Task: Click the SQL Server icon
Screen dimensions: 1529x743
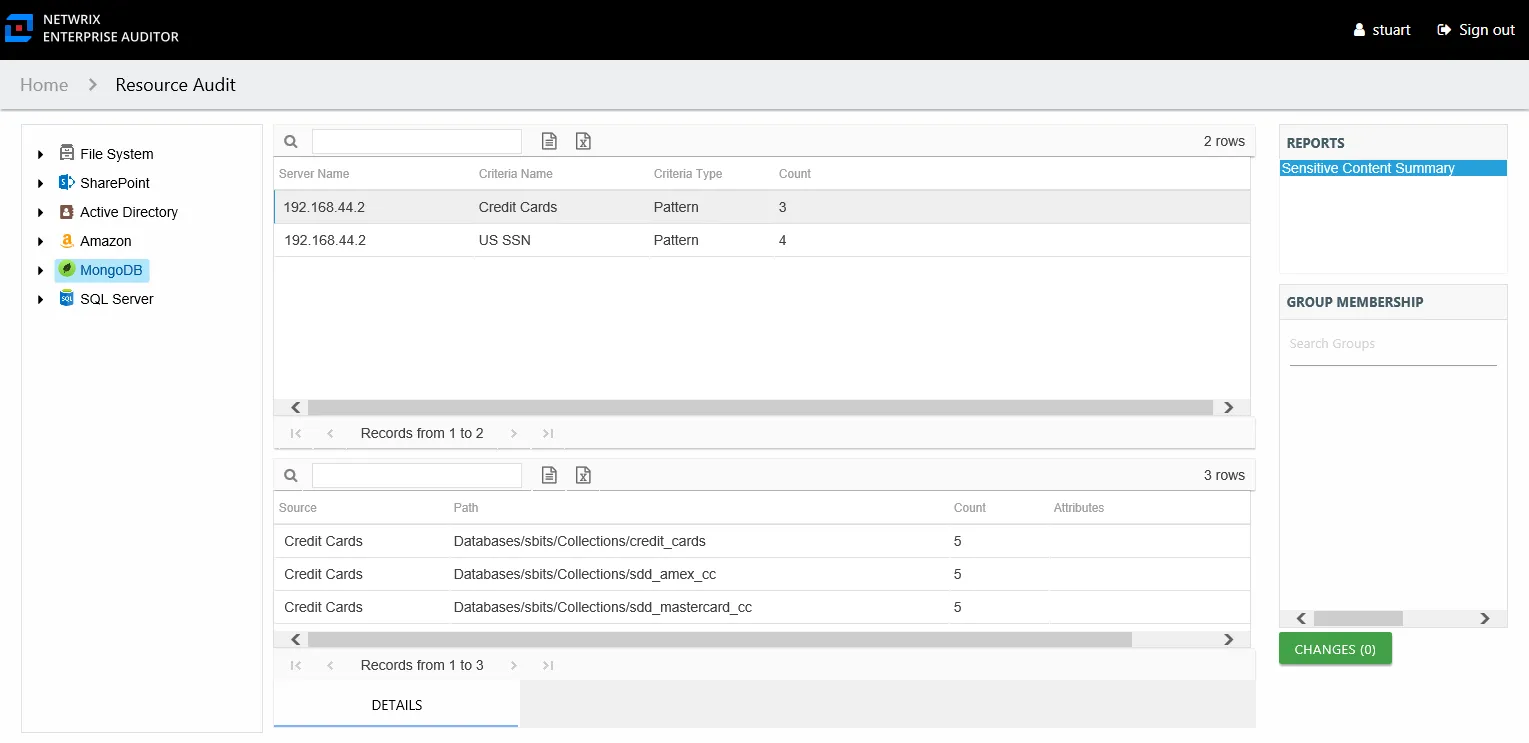Action: click(x=67, y=298)
